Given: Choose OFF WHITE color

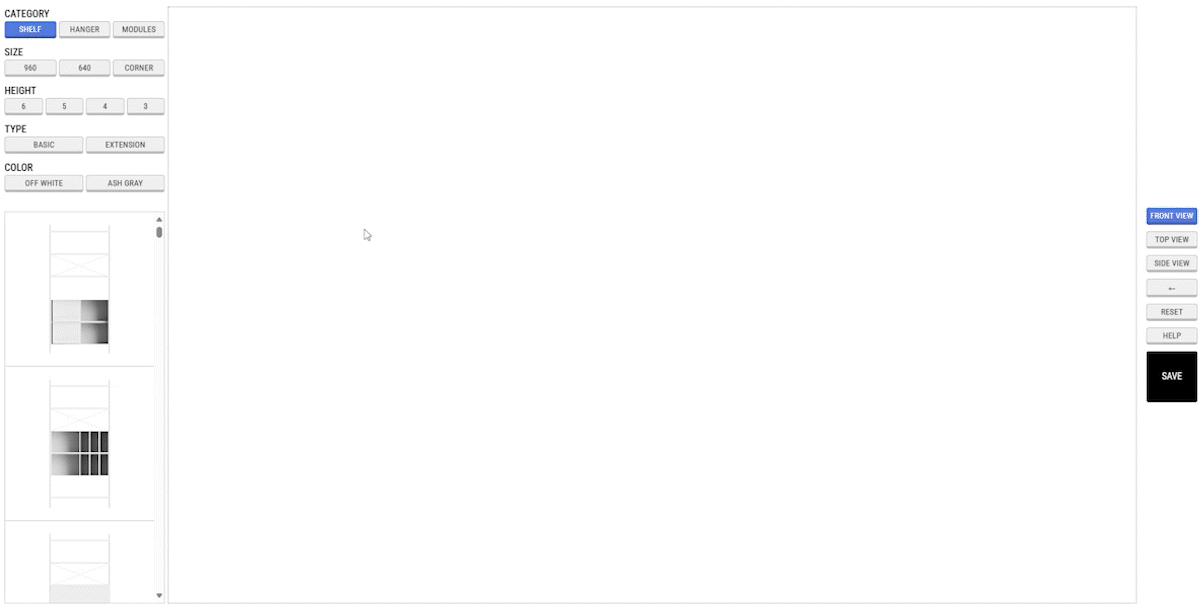Looking at the screenshot, I should 44,183.
